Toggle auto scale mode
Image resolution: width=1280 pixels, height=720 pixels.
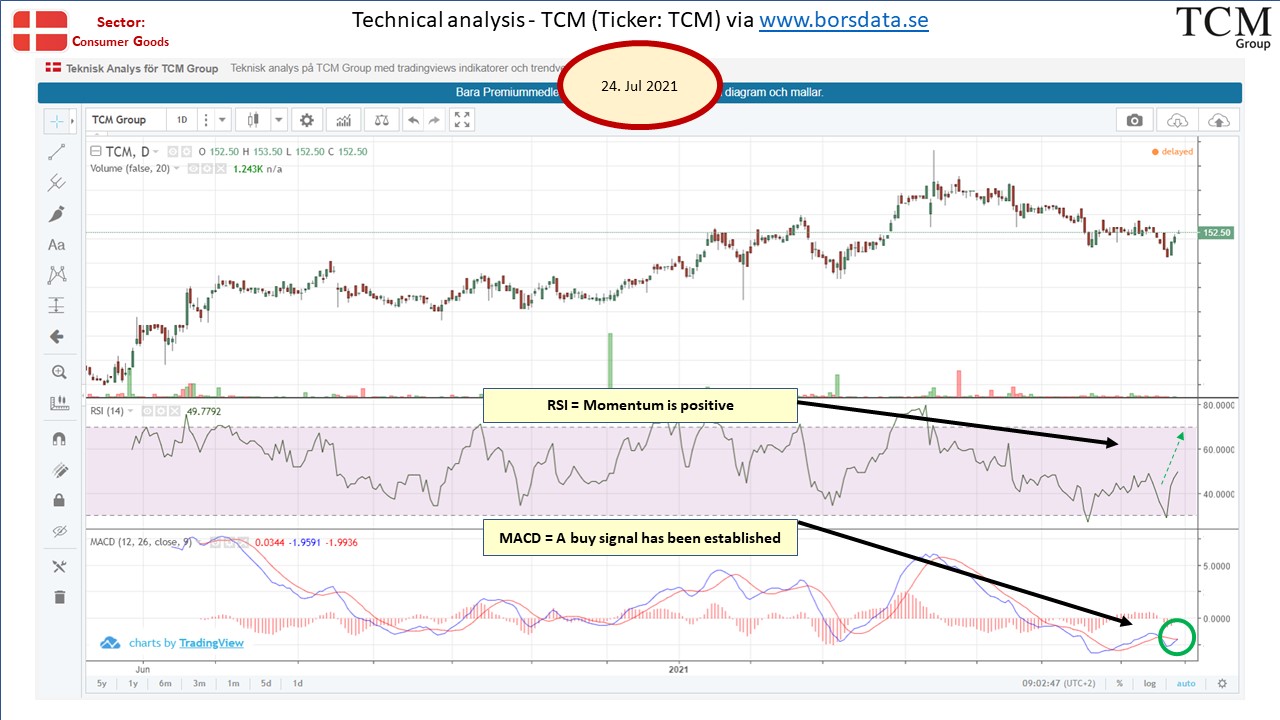(1185, 683)
